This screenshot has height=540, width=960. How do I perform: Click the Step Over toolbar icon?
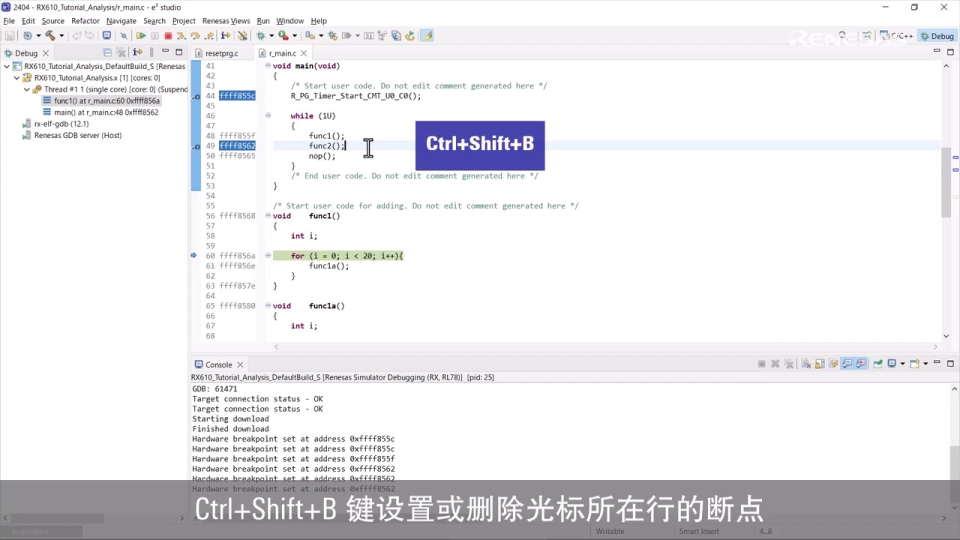[x=195, y=36]
